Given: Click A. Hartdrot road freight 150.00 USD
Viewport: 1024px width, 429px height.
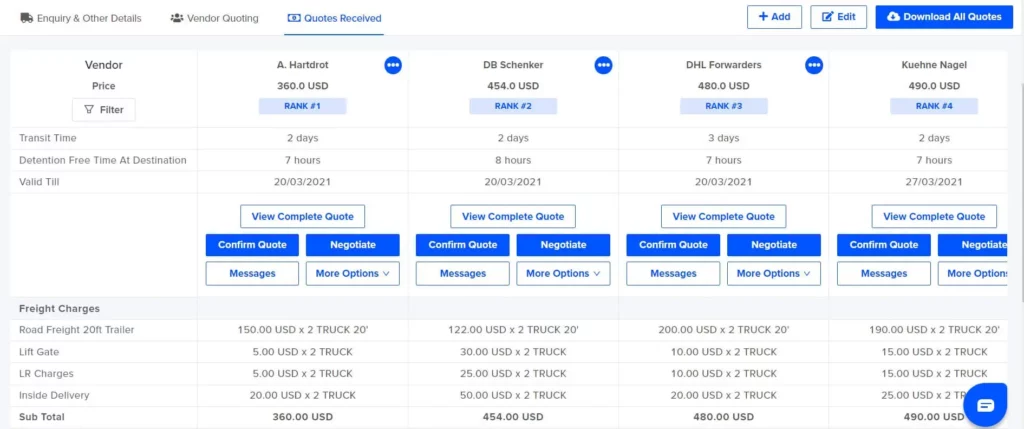Looking at the screenshot, I should coord(302,330).
